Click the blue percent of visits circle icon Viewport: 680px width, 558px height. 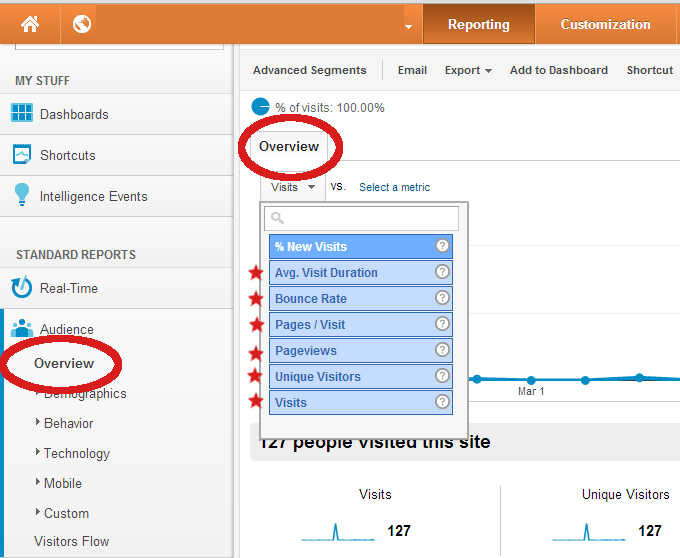[261, 107]
